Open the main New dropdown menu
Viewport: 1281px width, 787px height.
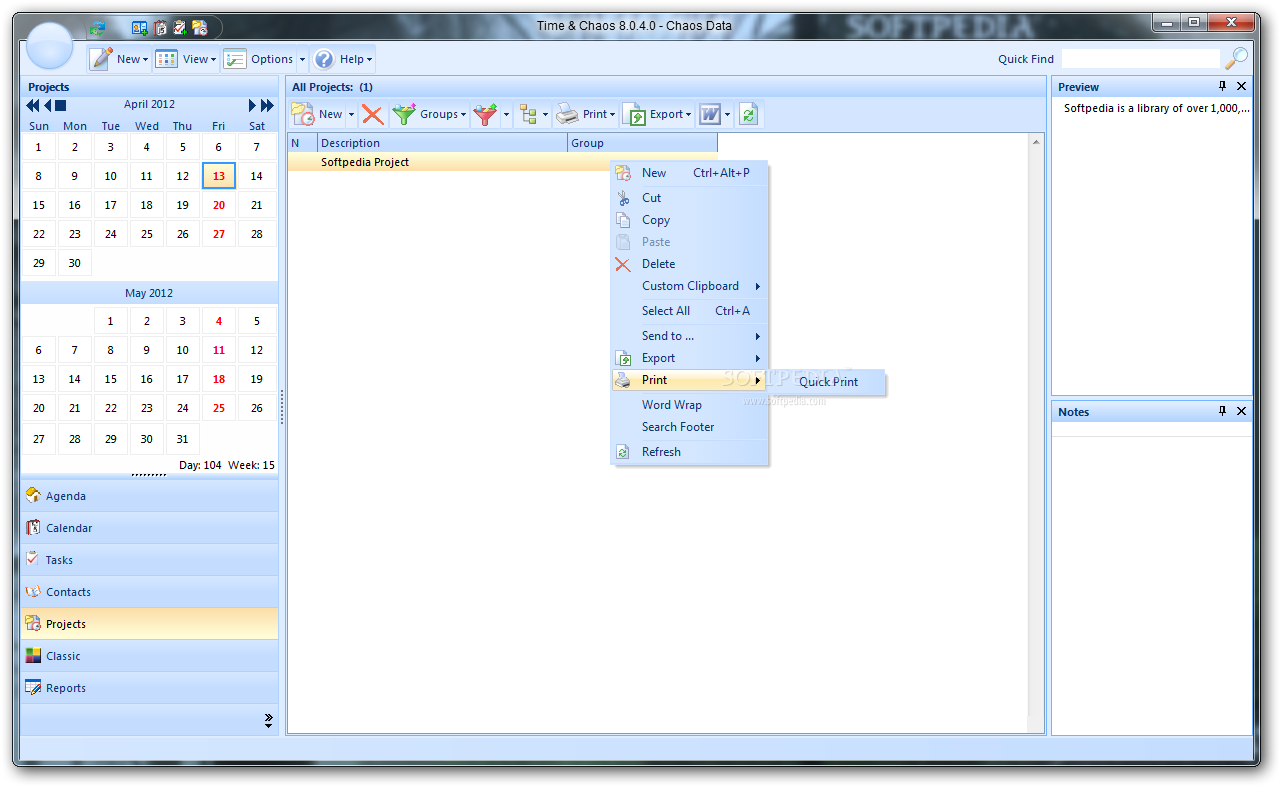(119, 59)
